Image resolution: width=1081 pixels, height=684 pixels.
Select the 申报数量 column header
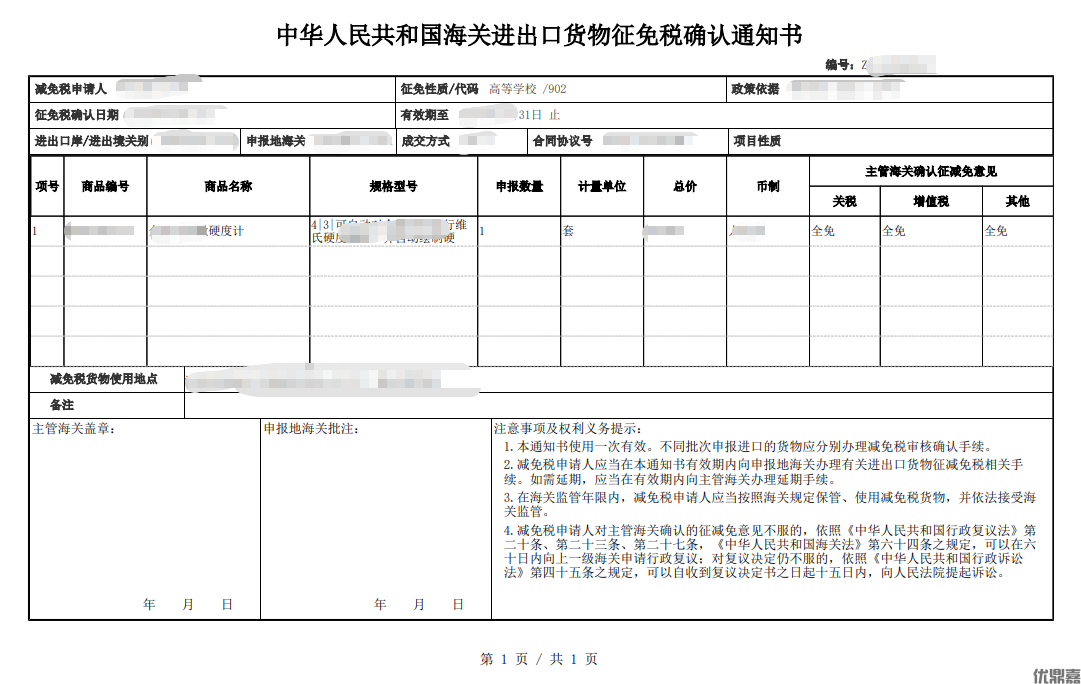[519, 186]
